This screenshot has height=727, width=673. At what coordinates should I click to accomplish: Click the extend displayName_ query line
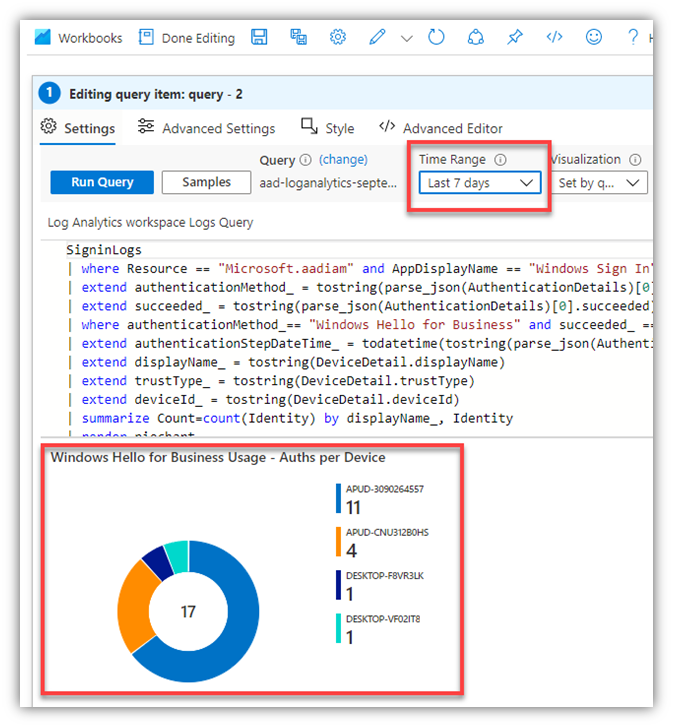pos(293,362)
